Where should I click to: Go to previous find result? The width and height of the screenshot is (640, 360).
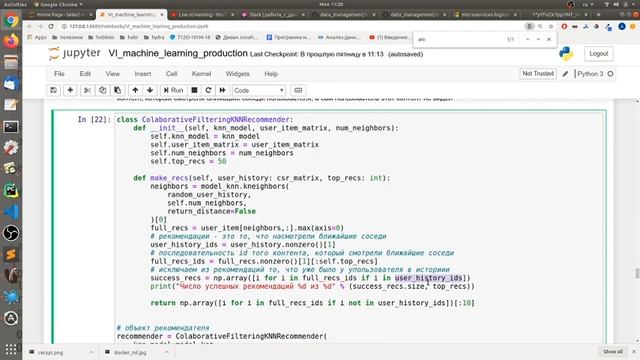[x=527, y=39]
